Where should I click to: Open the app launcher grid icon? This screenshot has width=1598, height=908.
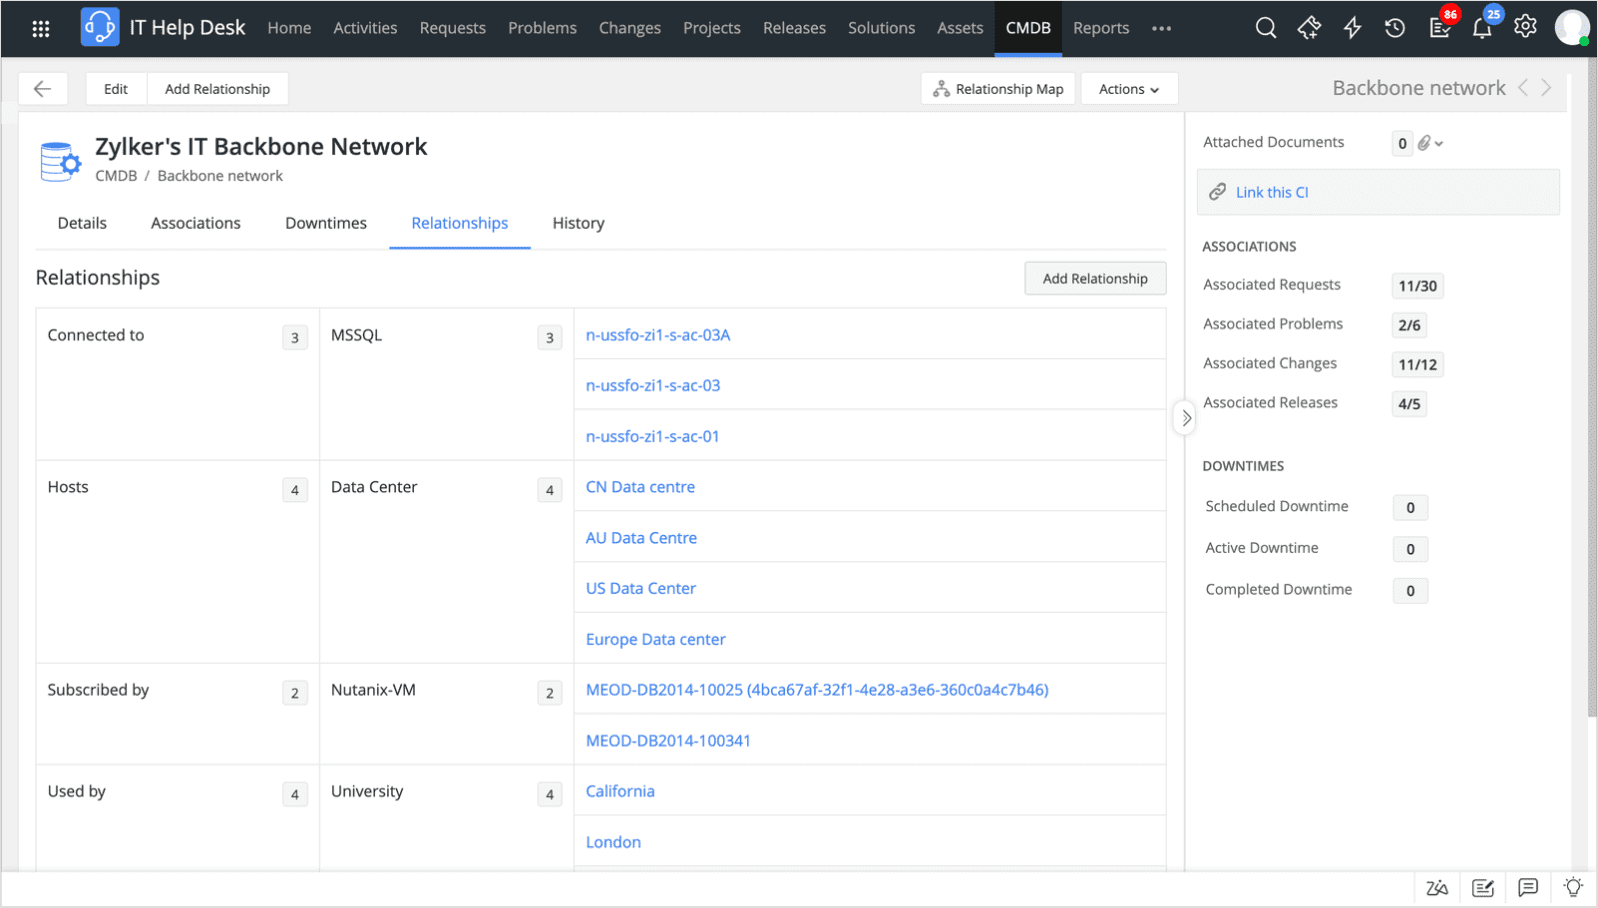click(x=41, y=28)
